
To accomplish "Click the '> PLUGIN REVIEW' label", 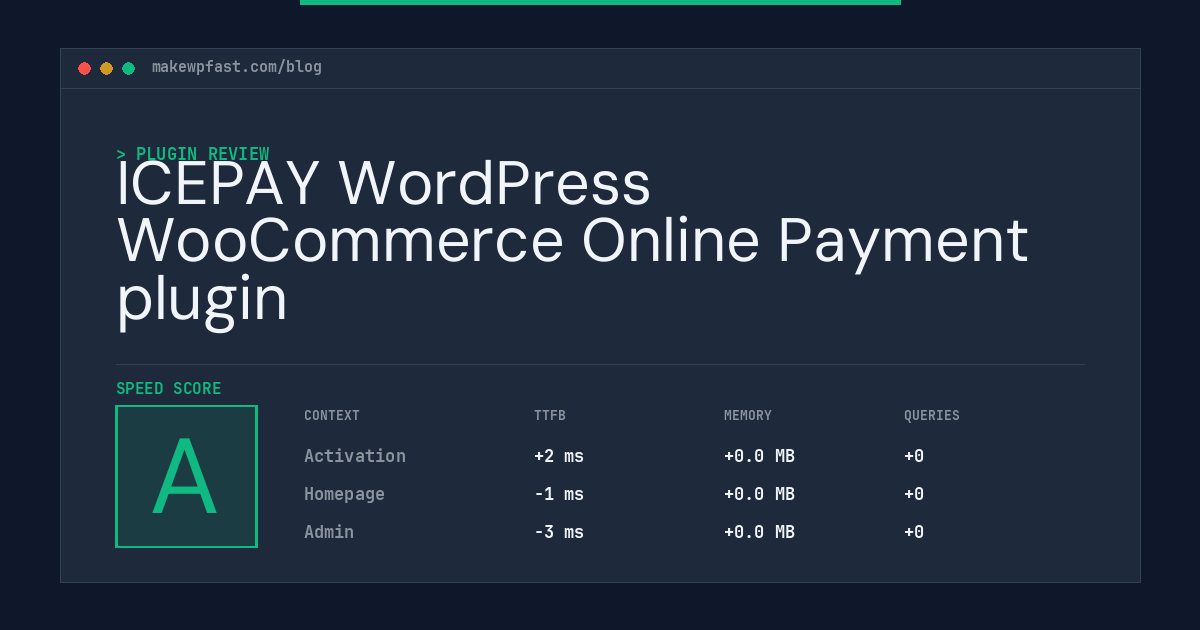I will coord(193,154).
